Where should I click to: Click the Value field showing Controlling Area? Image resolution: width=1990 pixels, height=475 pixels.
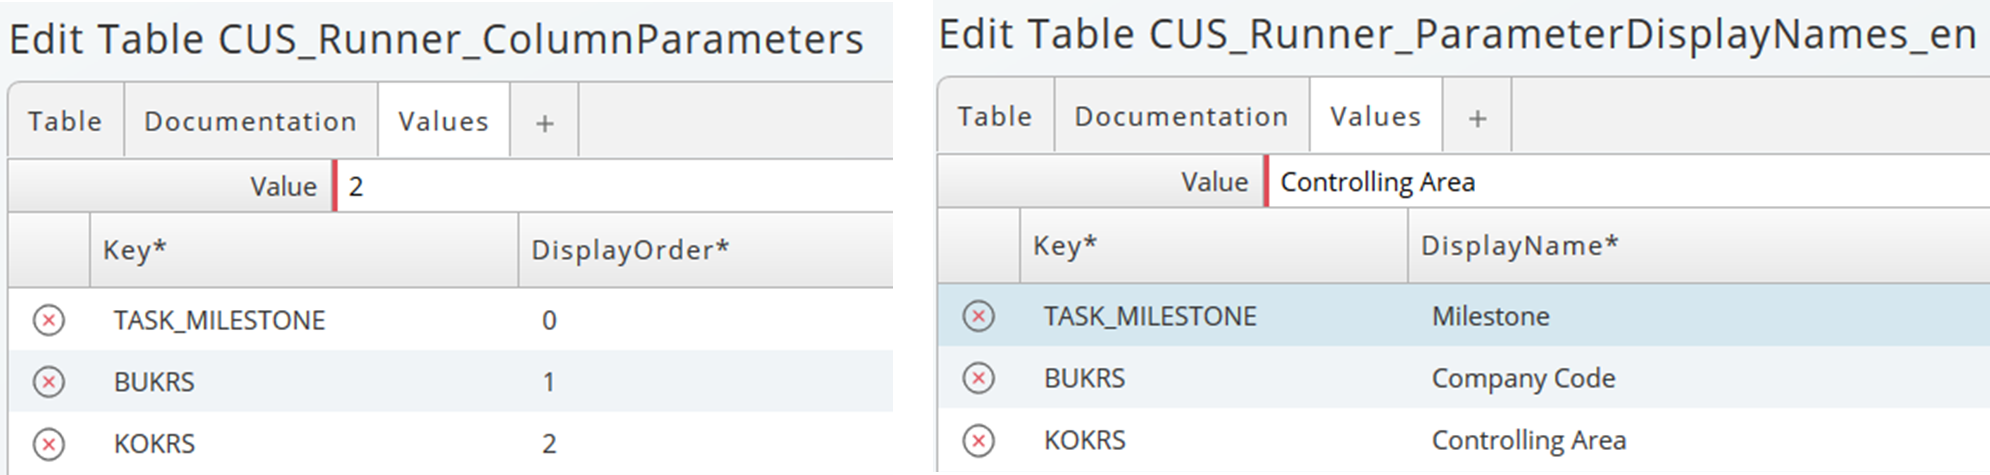coord(1629,182)
